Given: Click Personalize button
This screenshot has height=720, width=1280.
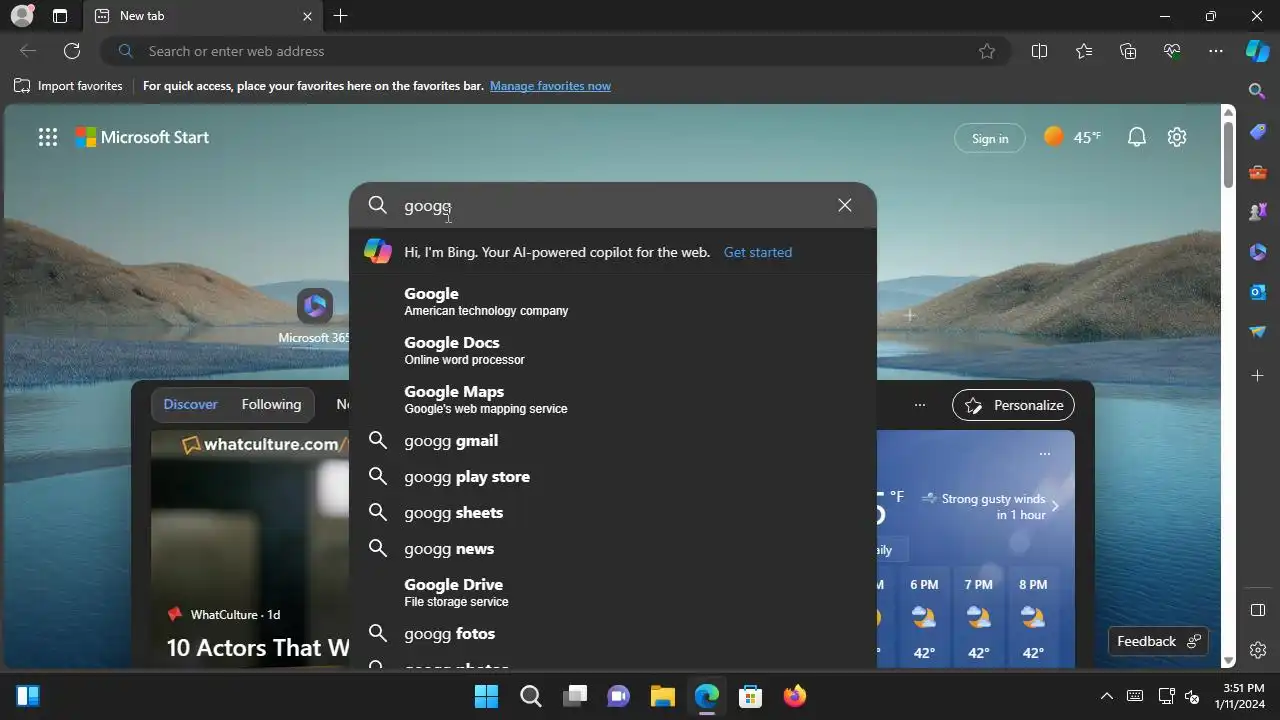Looking at the screenshot, I should (1014, 405).
